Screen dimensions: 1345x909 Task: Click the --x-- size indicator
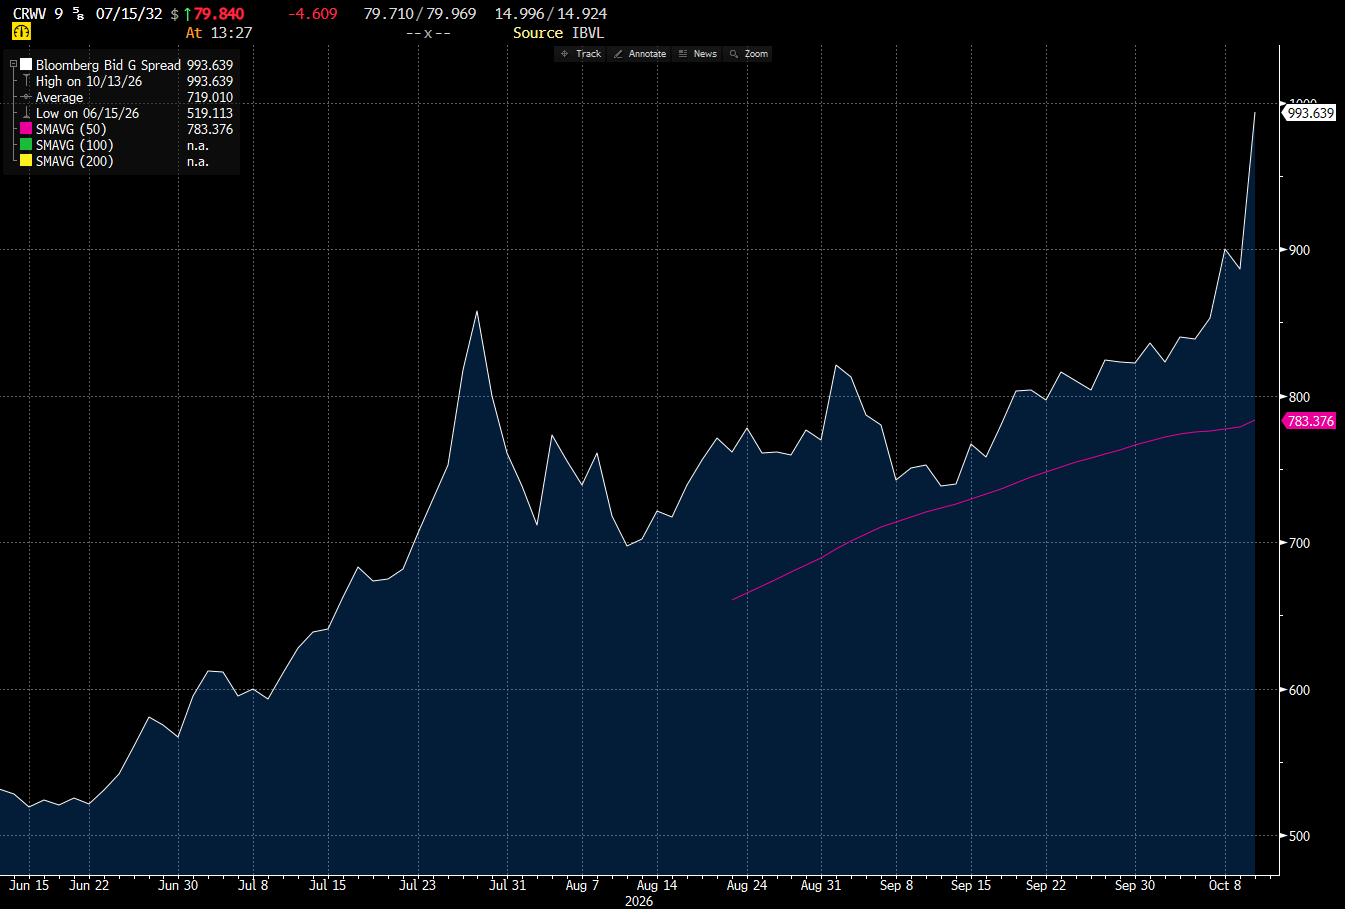(428, 33)
